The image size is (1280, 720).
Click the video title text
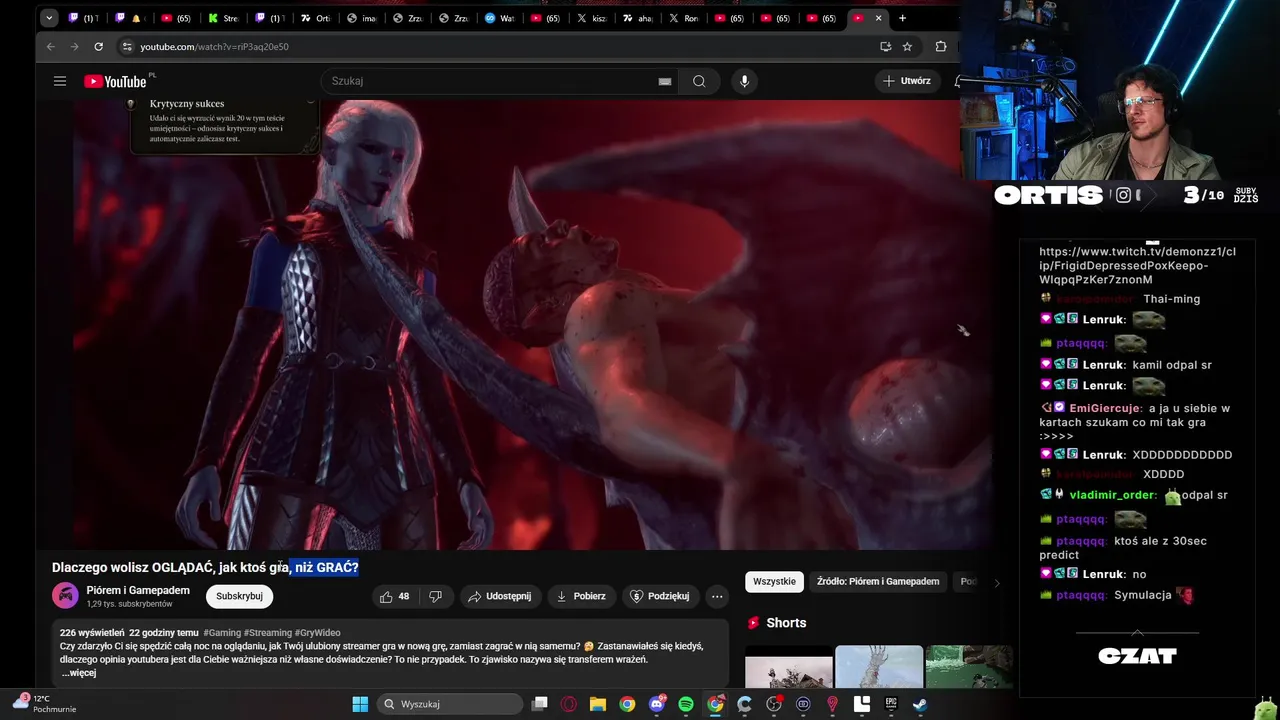click(x=205, y=567)
